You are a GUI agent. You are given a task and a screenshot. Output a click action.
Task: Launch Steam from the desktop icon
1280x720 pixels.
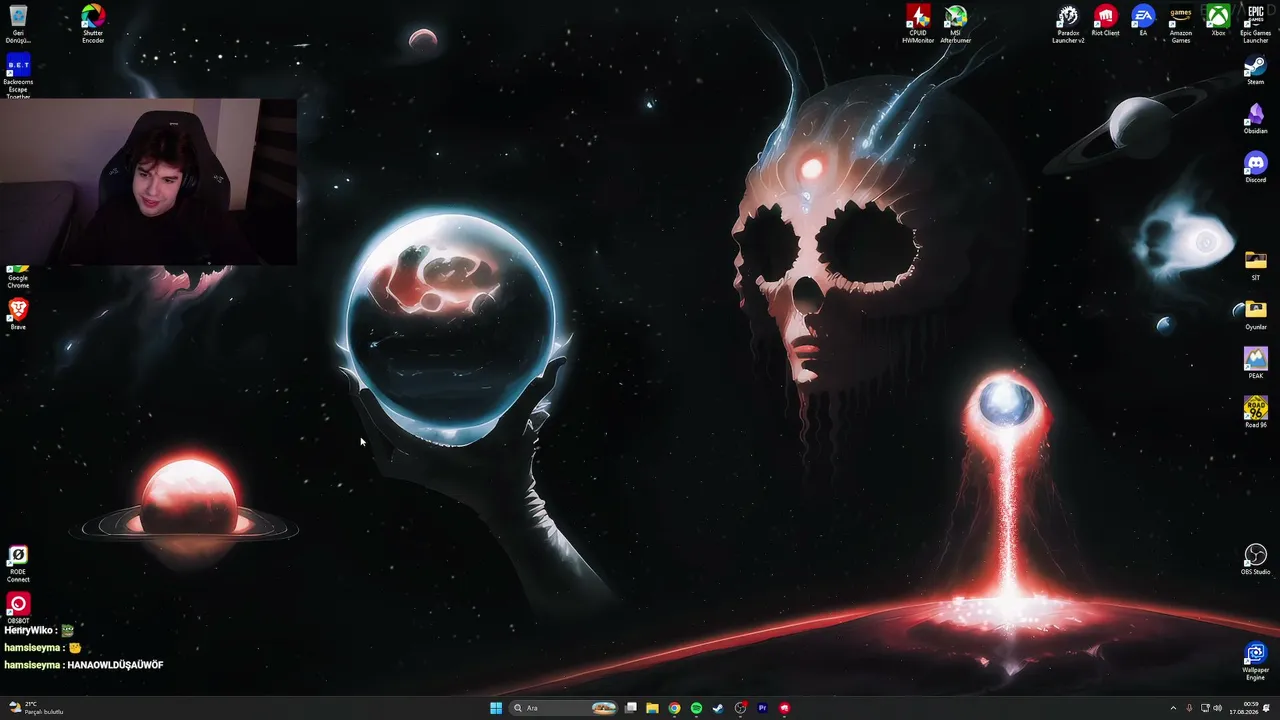coord(1256,70)
